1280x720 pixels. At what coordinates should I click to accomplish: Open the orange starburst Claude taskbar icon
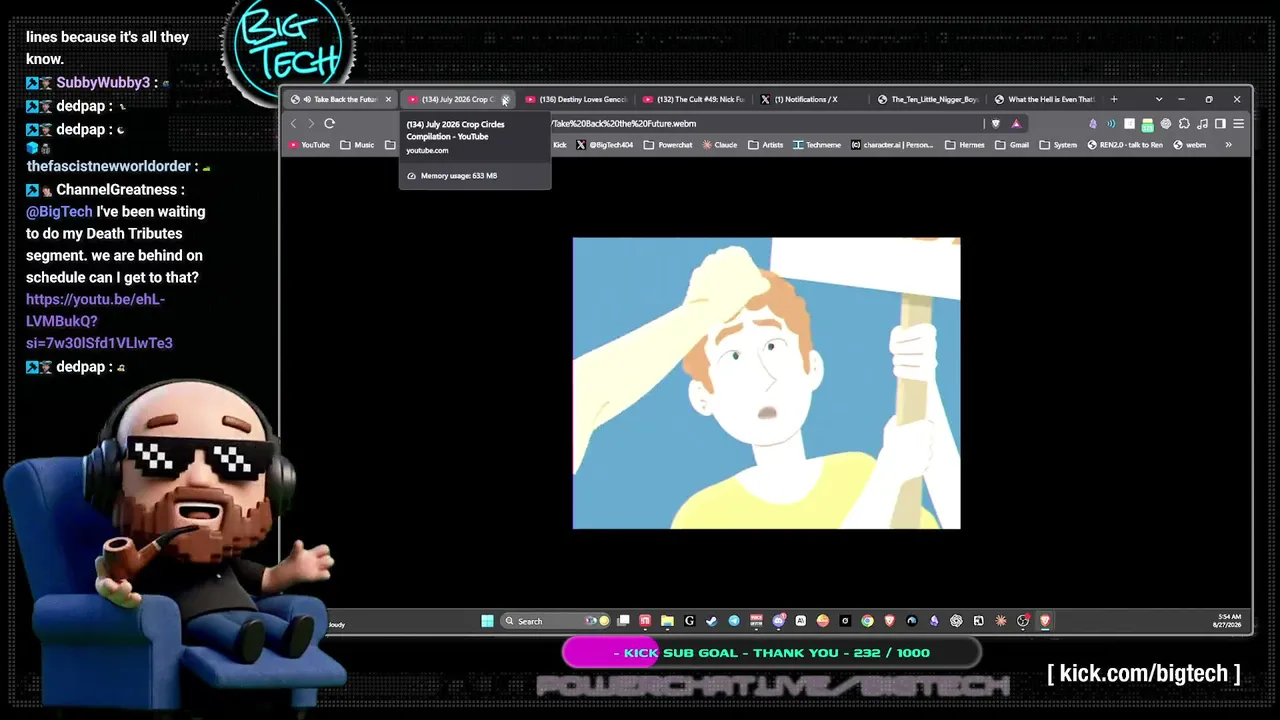(x=1001, y=621)
